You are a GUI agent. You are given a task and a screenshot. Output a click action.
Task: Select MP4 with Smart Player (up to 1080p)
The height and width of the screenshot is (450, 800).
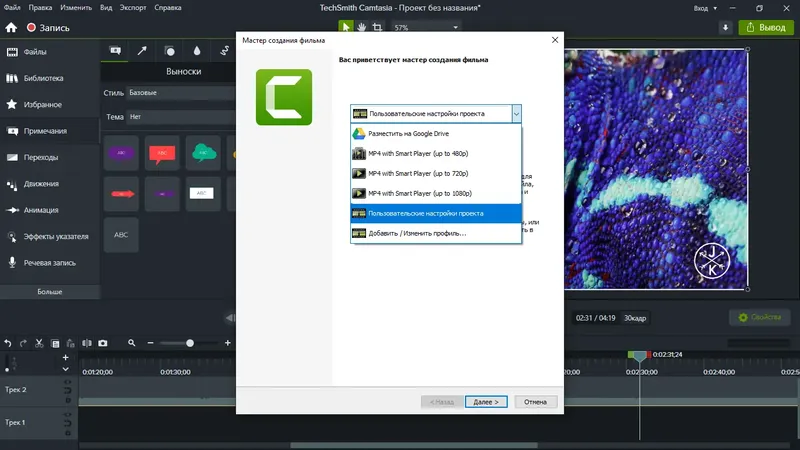pos(436,193)
